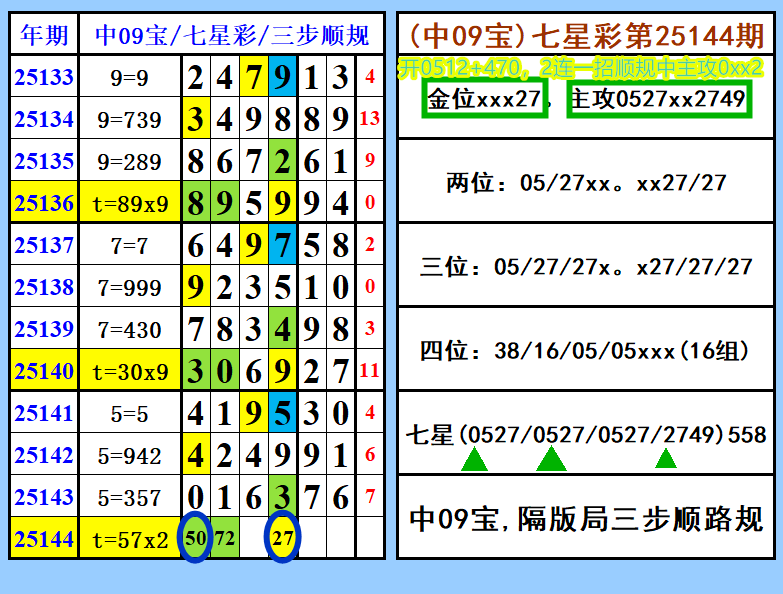Click the blue-circled 50 in row 25144

click(x=195, y=538)
